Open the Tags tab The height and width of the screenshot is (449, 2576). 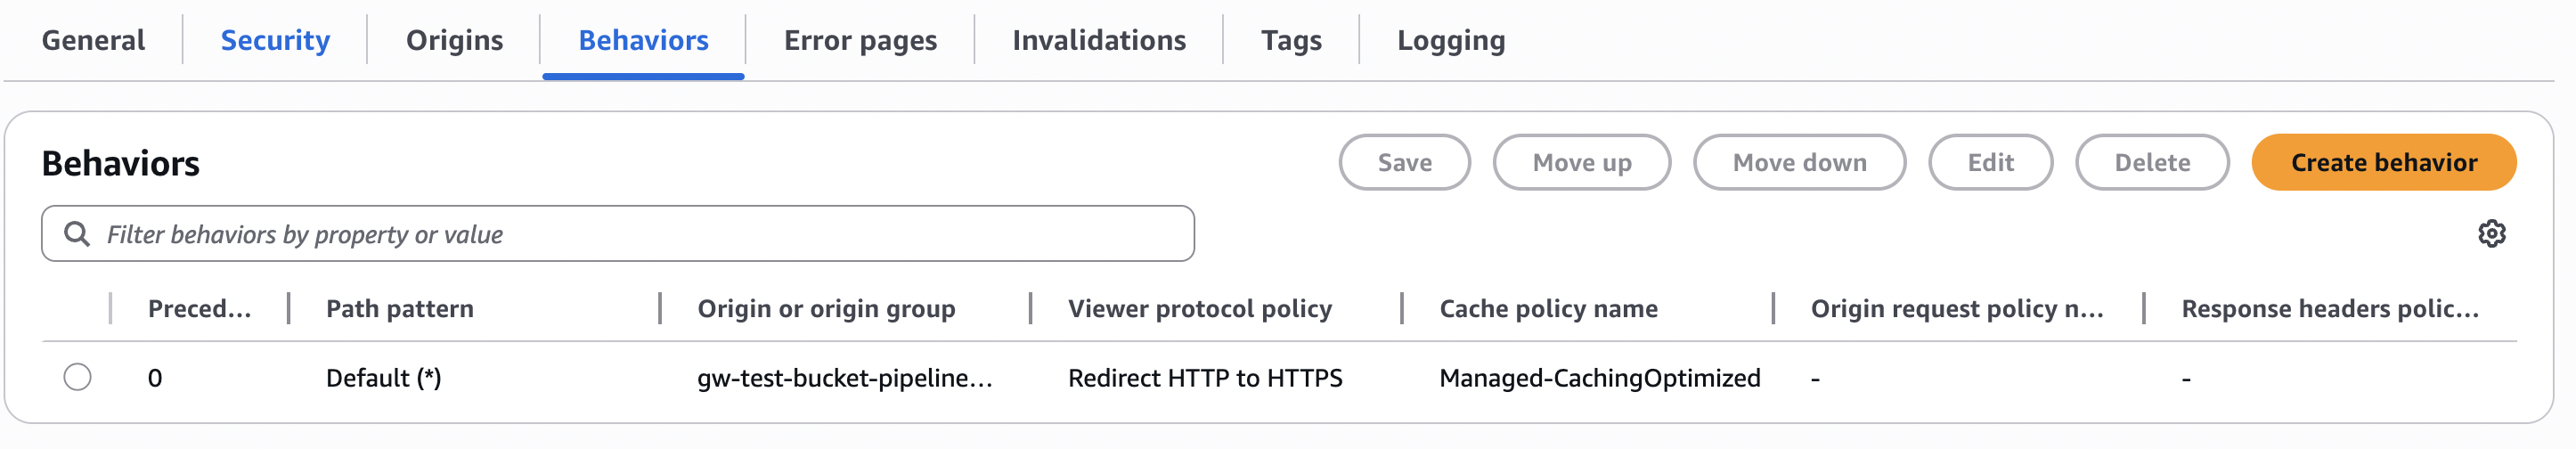(x=1290, y=40)
